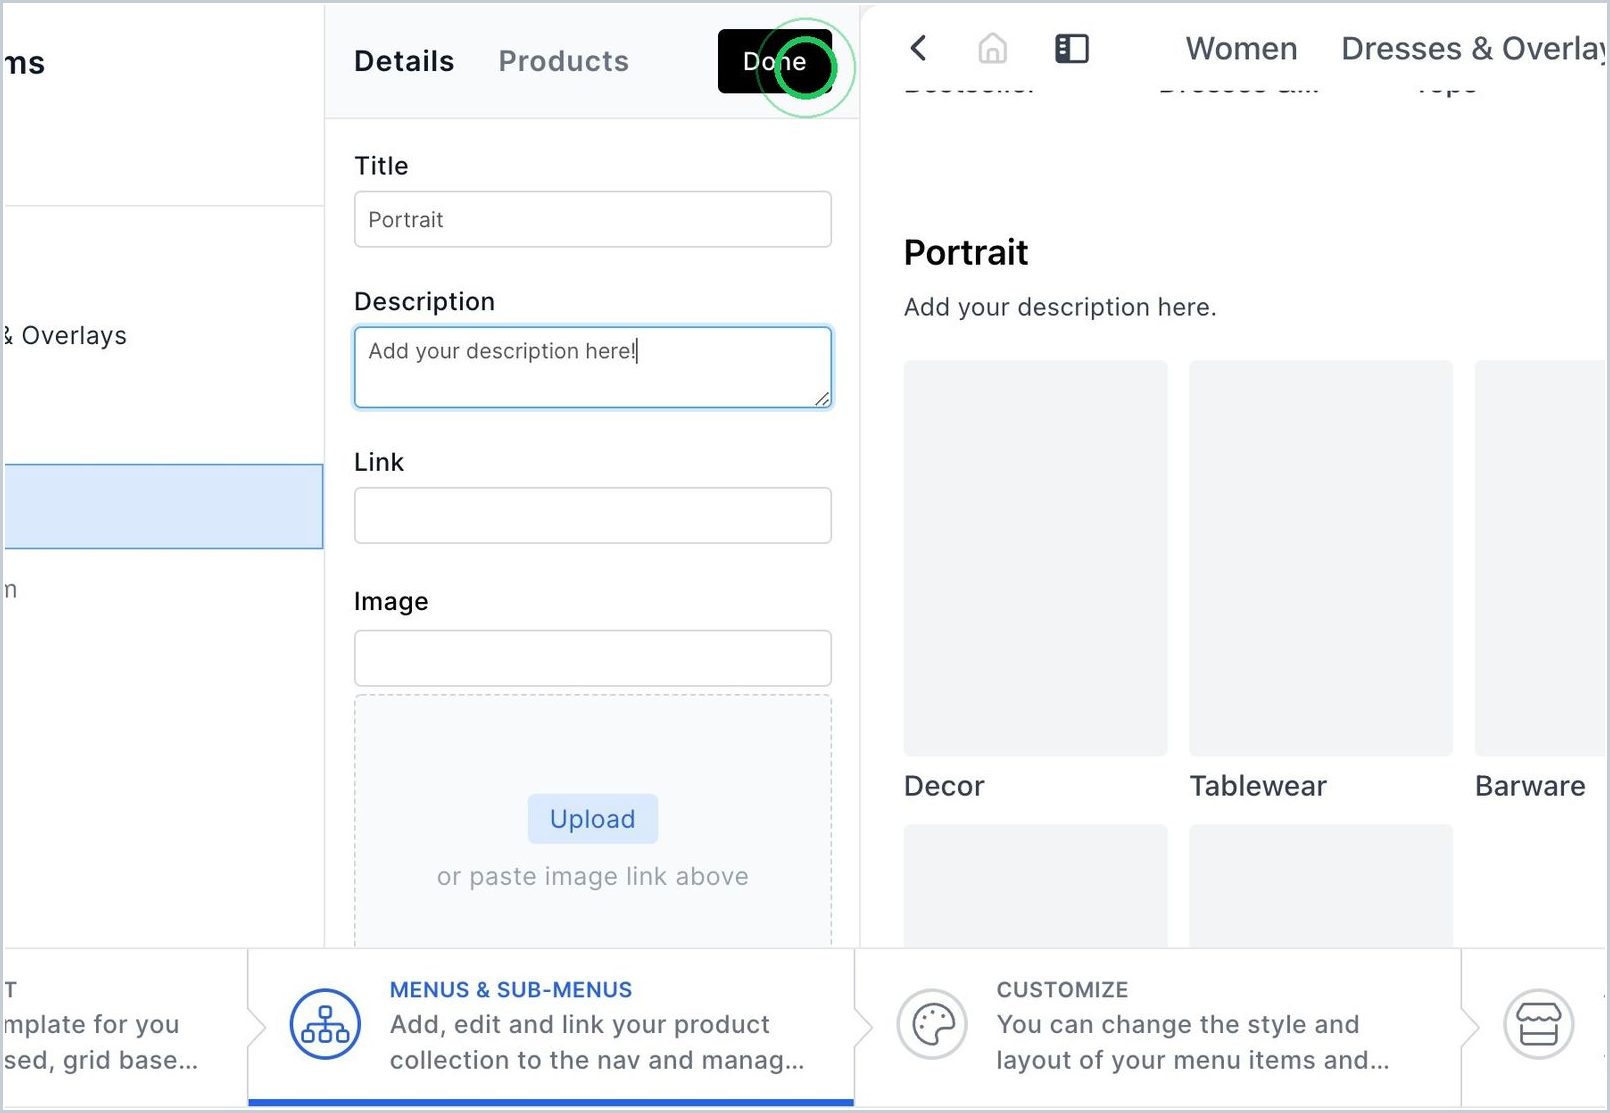Select the Tablewear placeholder thumbnail
Image resolution: width=1610 pixels, height=1113 pixels.
[1321, 558]
